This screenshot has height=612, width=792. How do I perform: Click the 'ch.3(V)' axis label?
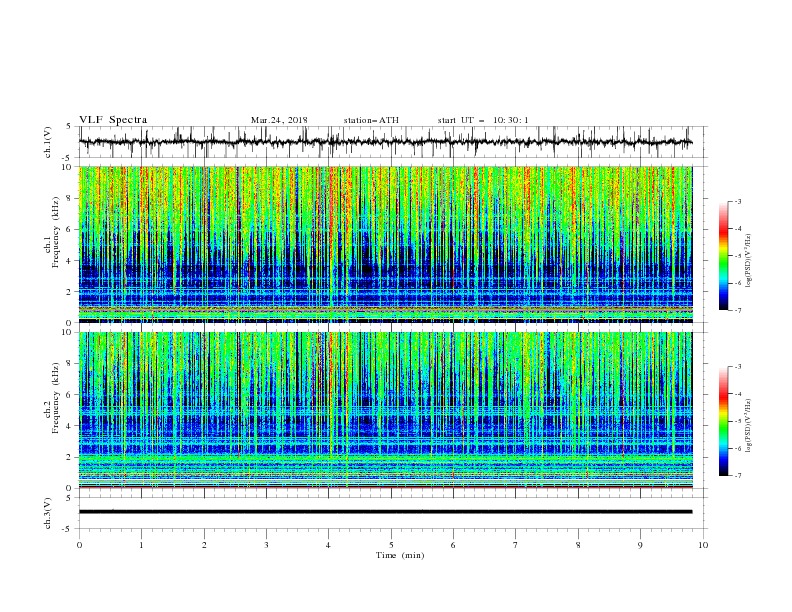pyautogui.click(x=48, y=513)
